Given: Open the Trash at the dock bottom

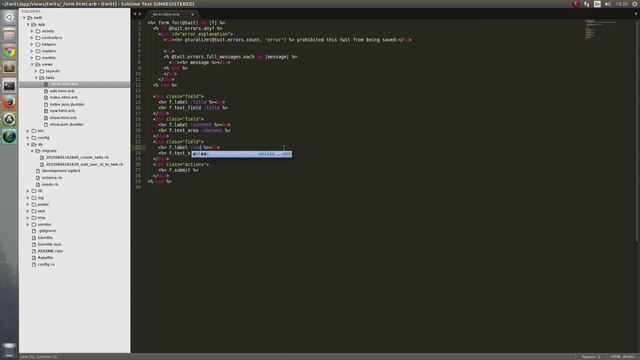Looking at the screenshot, I should [x=9, y=350].
